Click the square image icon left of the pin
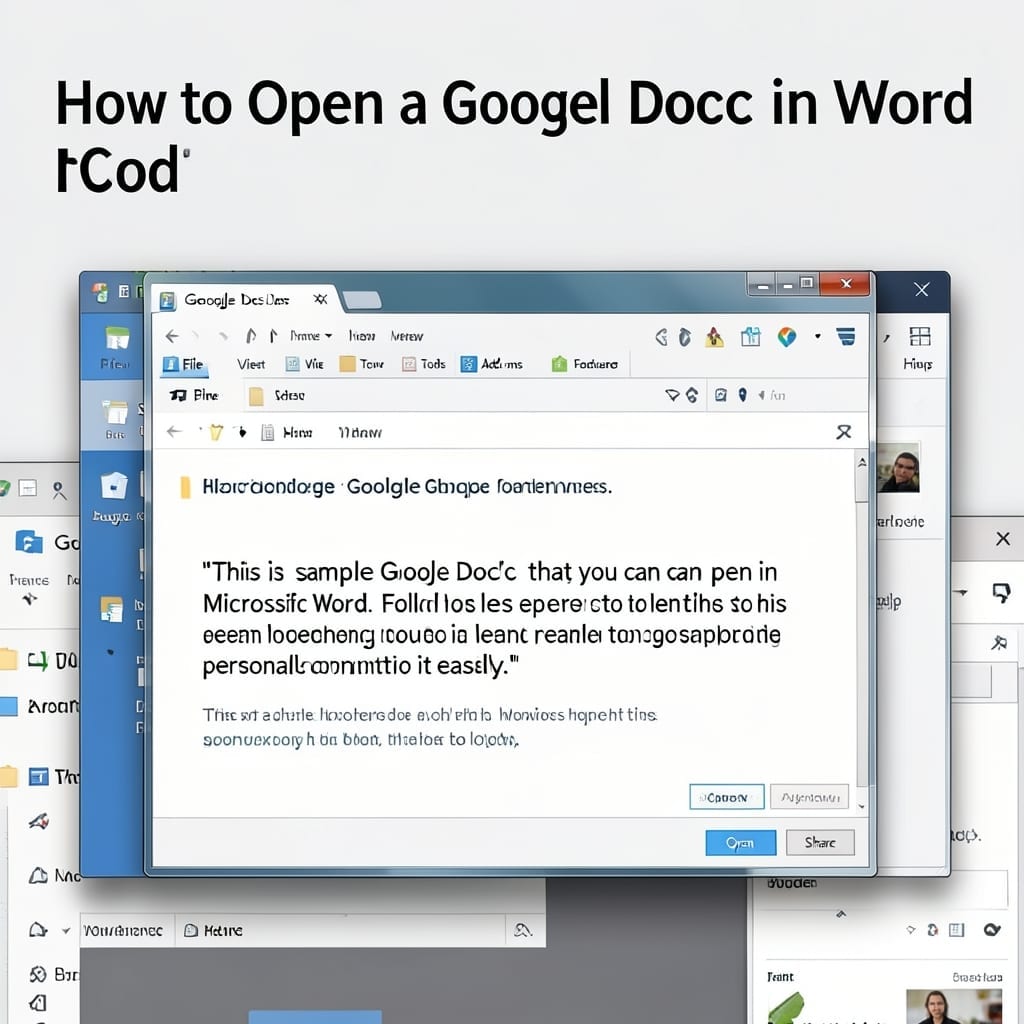1024x1024 pixels. point(720,395)
